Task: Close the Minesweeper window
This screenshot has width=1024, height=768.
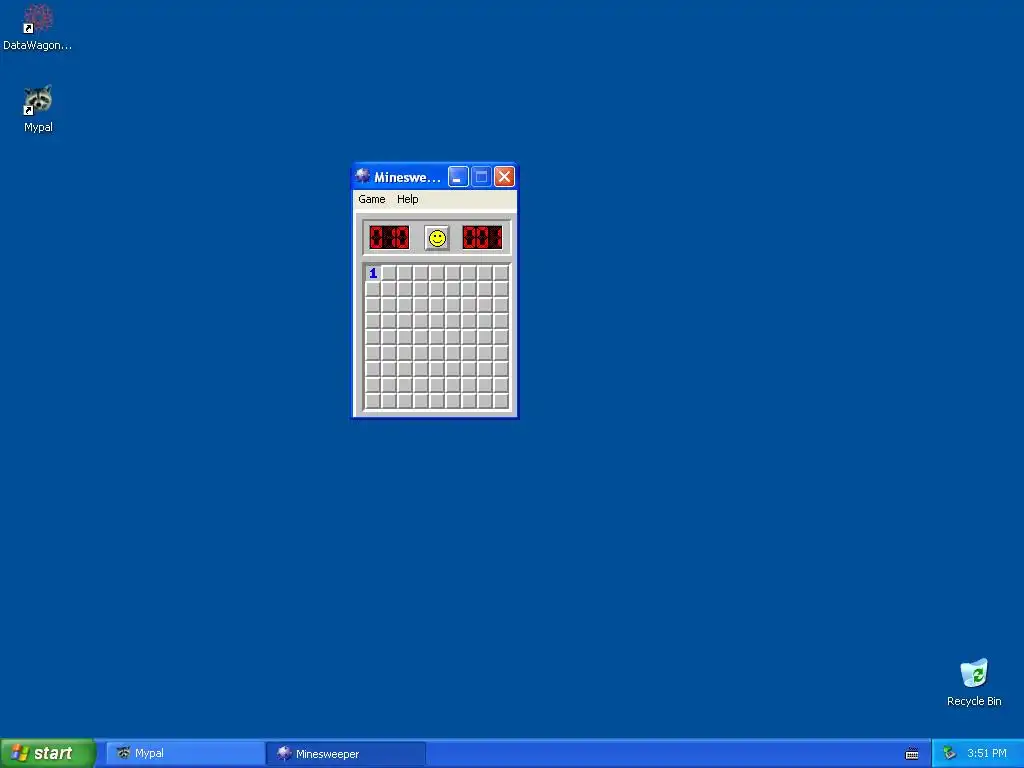Action: (x=504, y=176)
